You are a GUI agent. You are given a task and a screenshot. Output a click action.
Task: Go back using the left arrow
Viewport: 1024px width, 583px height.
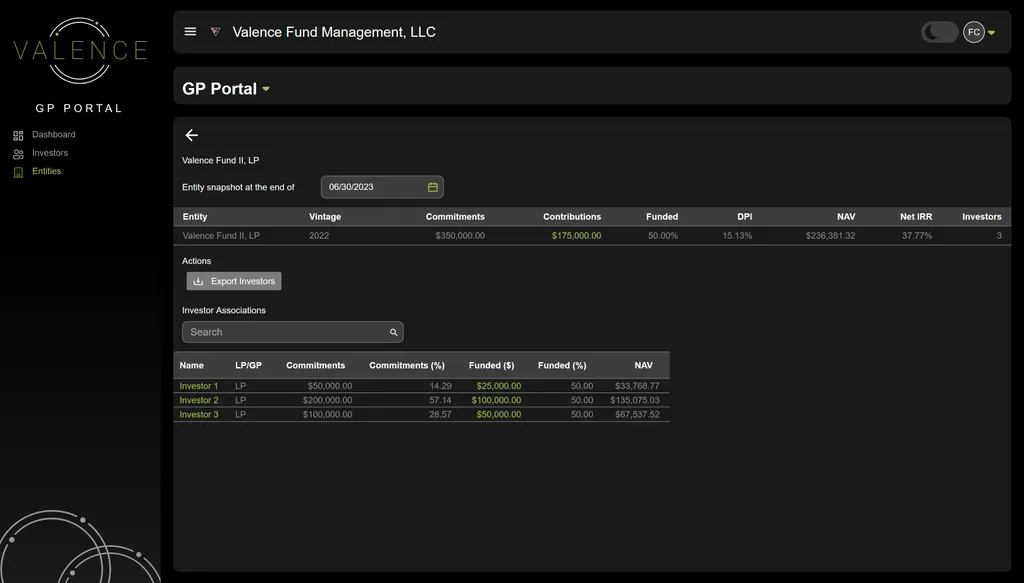[x=192, y=135]
